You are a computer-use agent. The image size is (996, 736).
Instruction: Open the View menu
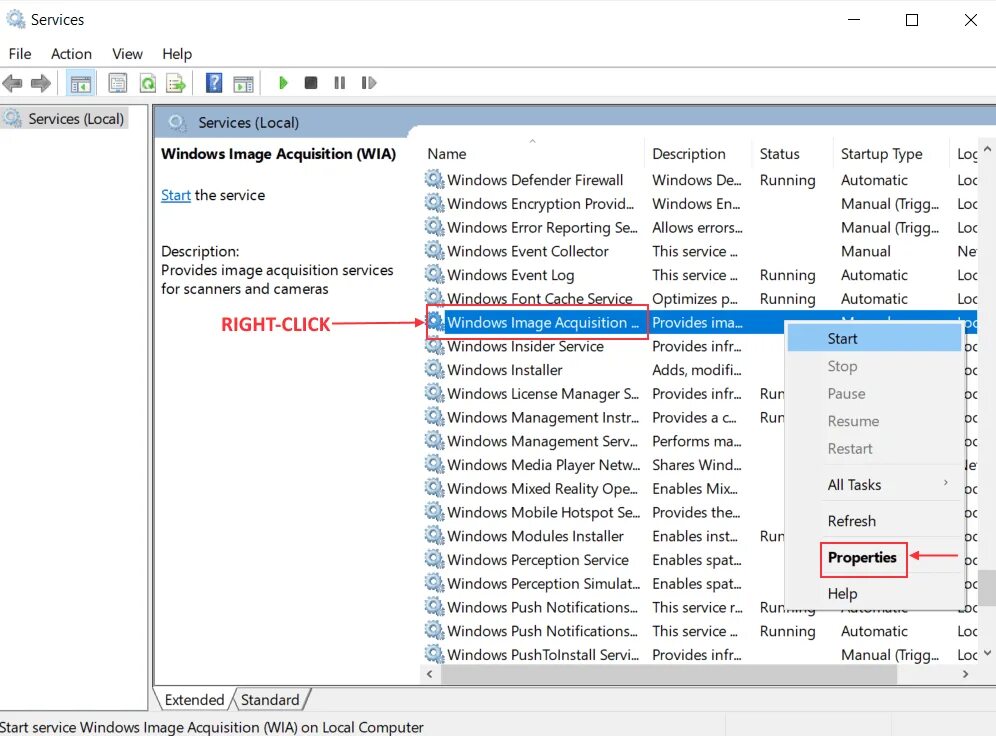(x=127, y=54)
